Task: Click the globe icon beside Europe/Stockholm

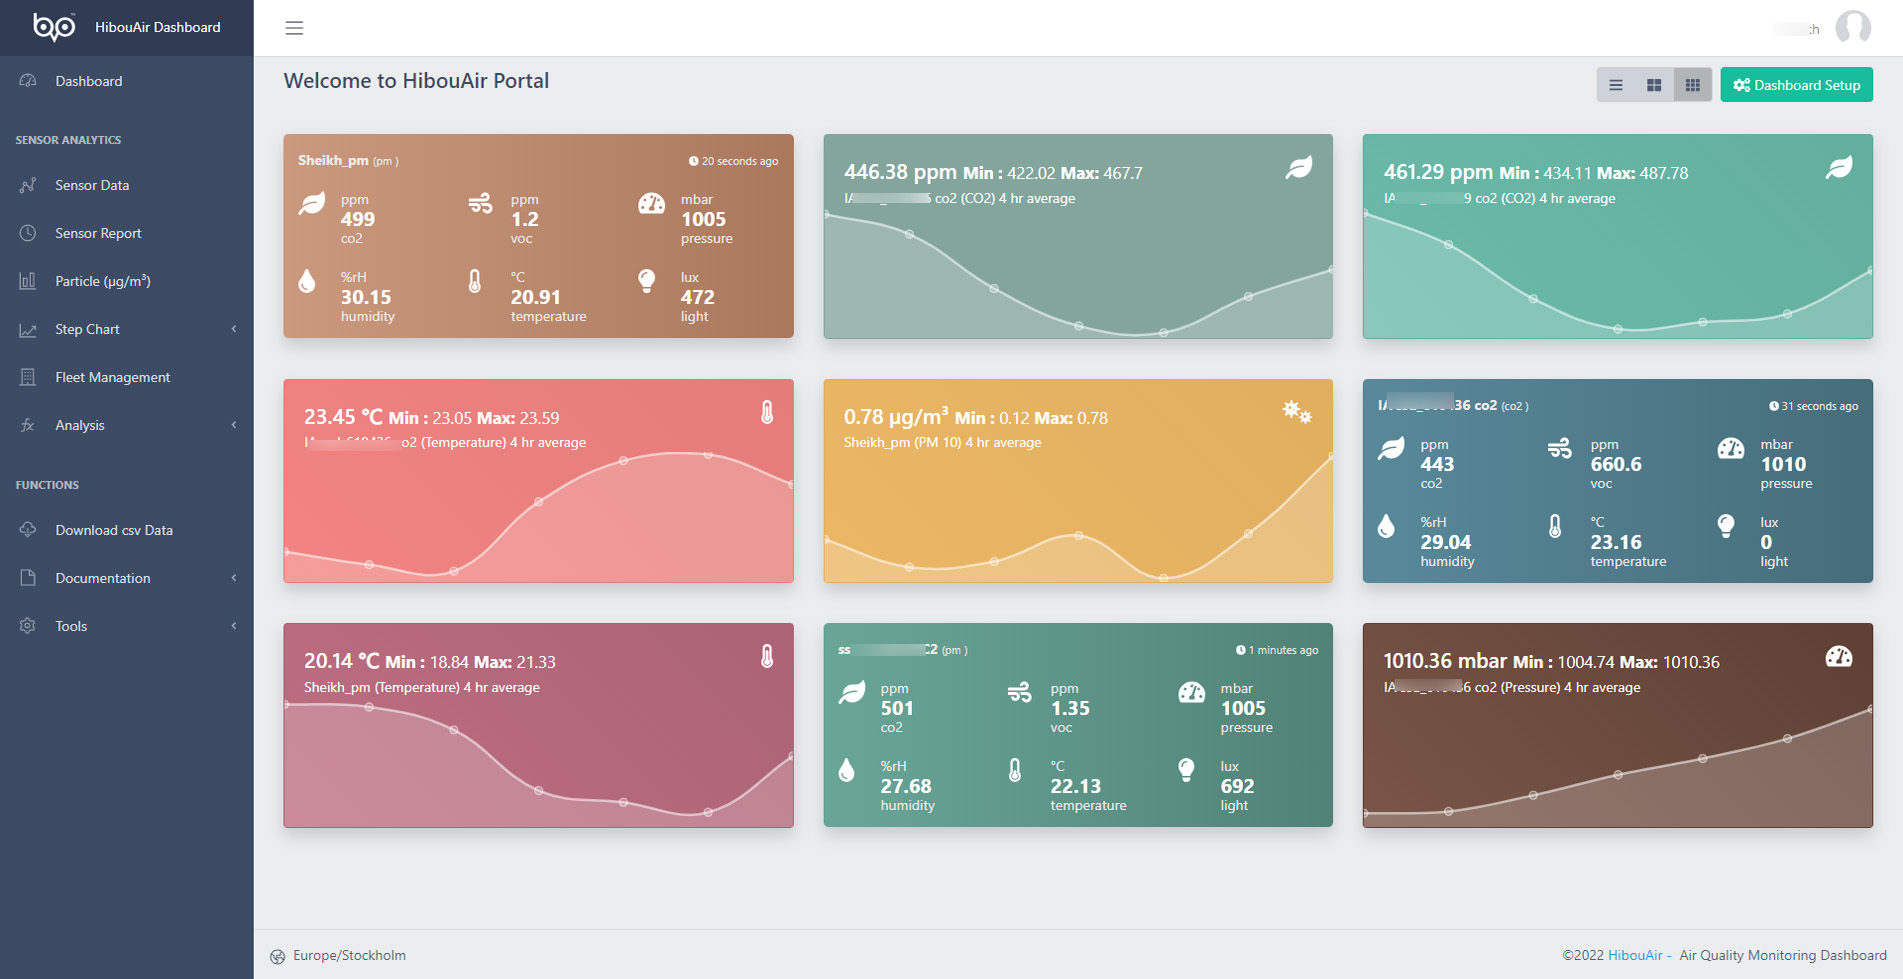Action: coord(278,956)
